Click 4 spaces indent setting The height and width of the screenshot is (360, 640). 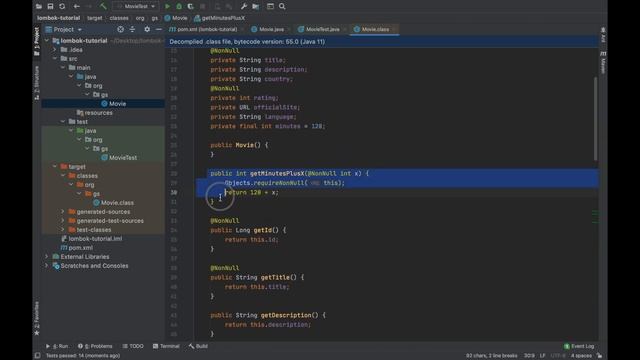[x=581, y=356]
